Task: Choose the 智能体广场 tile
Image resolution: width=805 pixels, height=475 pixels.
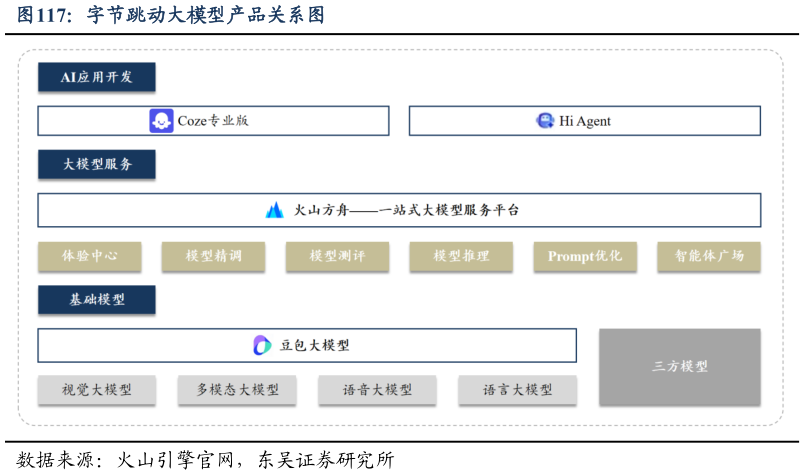Action: click(x=709, y=256)
